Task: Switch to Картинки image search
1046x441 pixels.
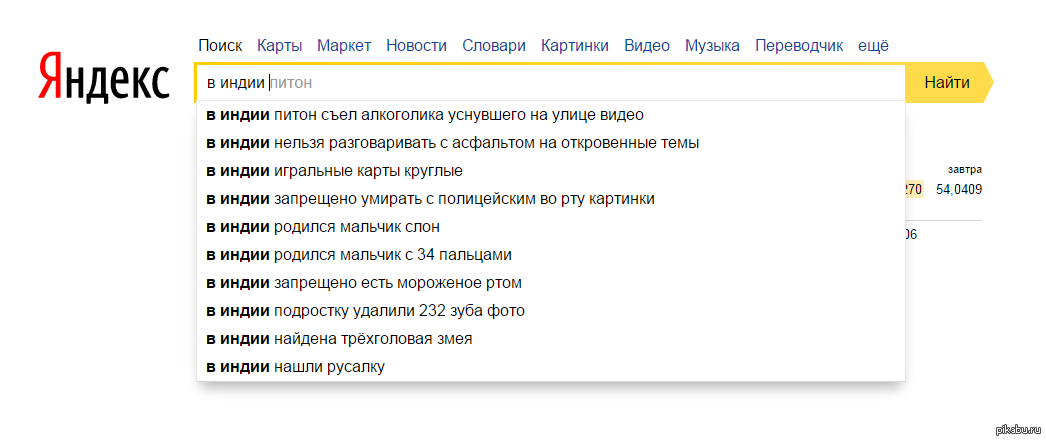Action: click(574, 45)
